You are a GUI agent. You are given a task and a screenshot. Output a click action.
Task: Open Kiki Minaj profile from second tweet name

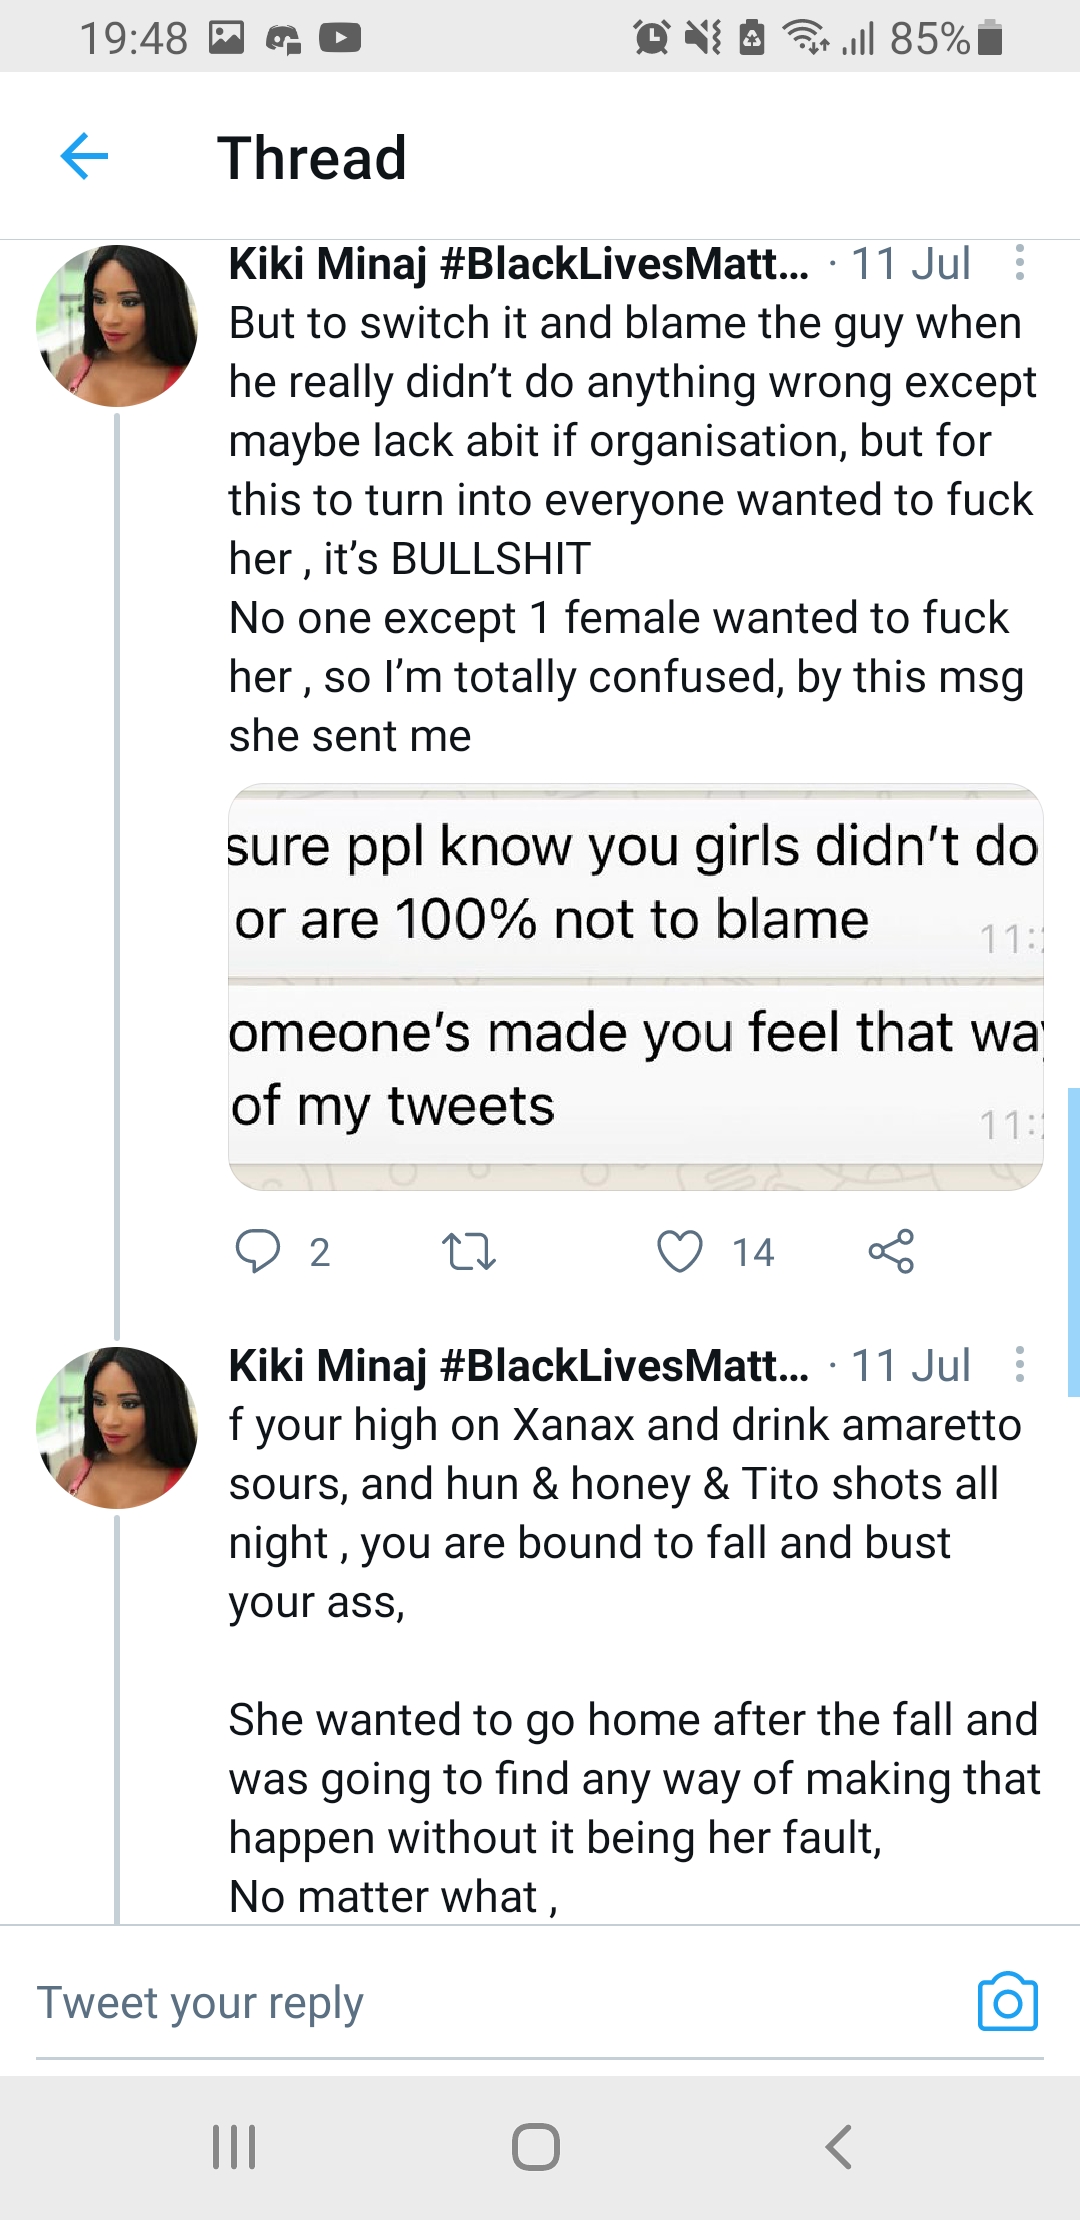pos(518,1365)
